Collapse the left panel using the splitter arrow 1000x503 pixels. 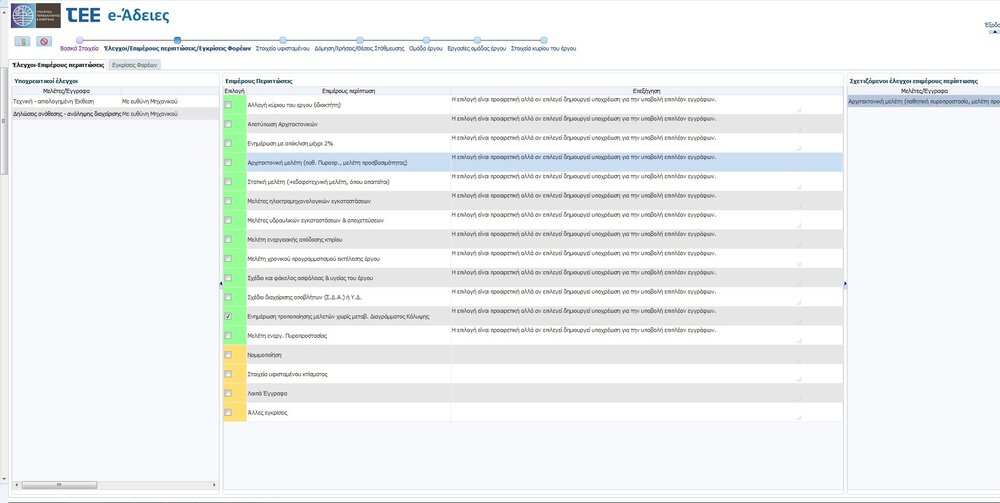coord(220,284)
